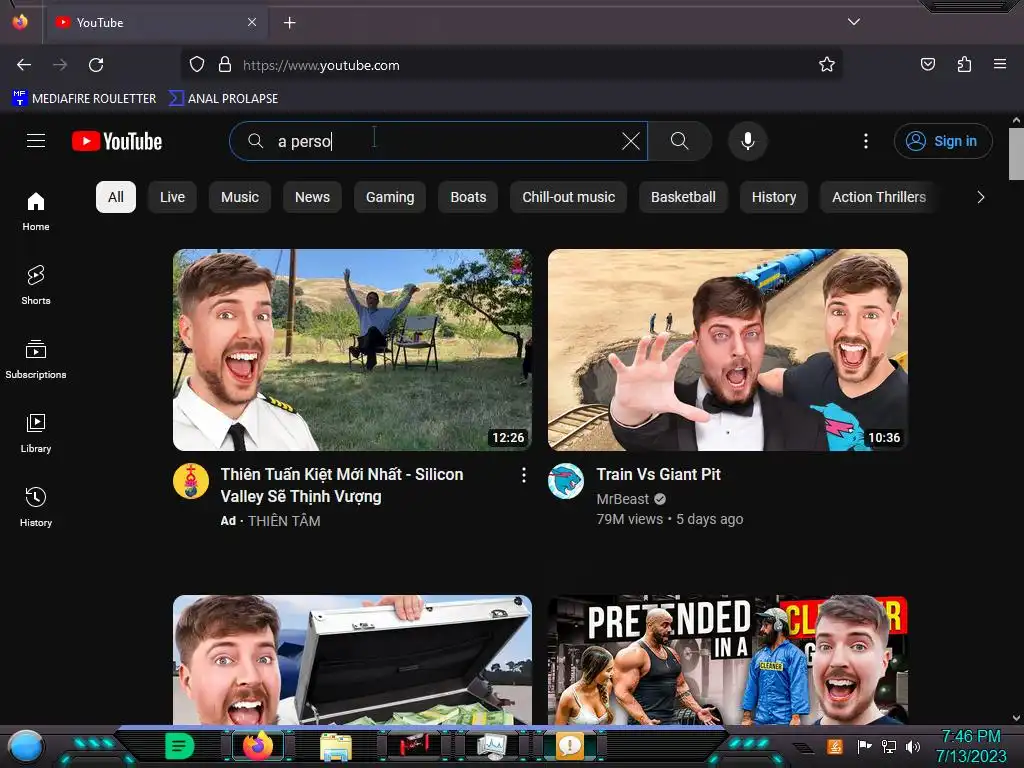
Task: Open the Firefox application menu
Action: coord(1000,65)
